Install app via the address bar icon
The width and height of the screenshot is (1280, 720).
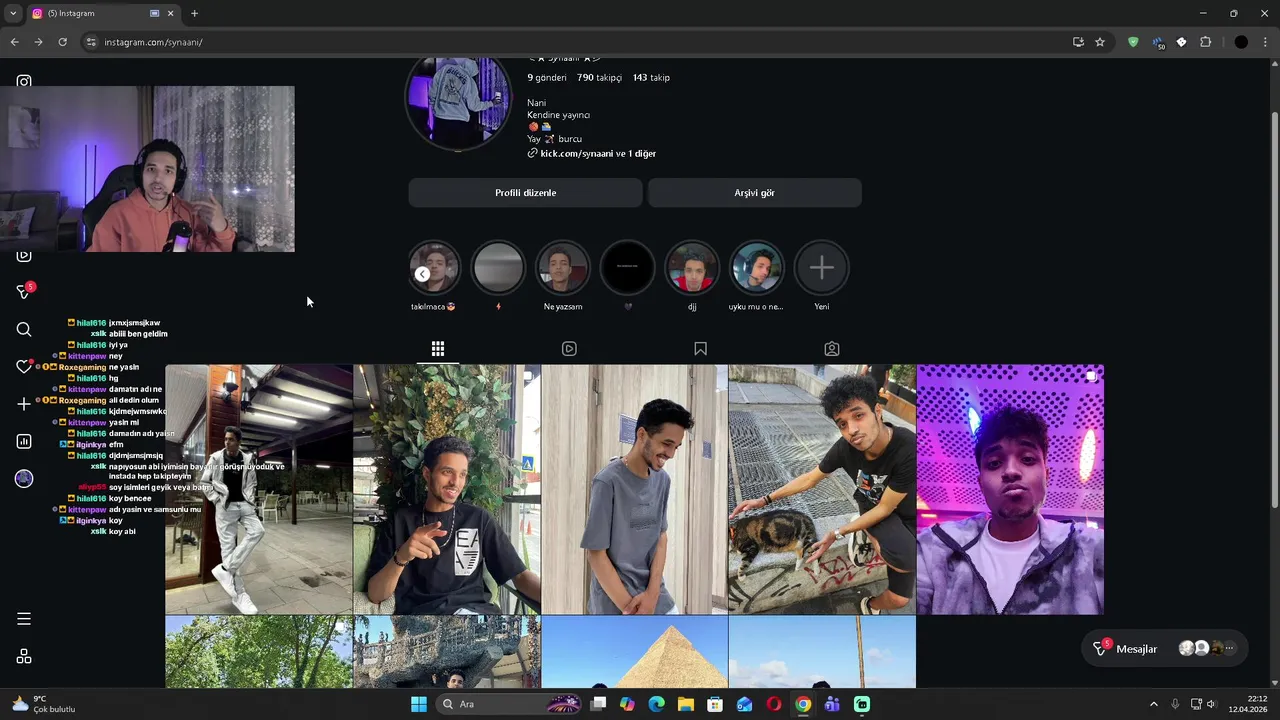tap(1078, 42)
